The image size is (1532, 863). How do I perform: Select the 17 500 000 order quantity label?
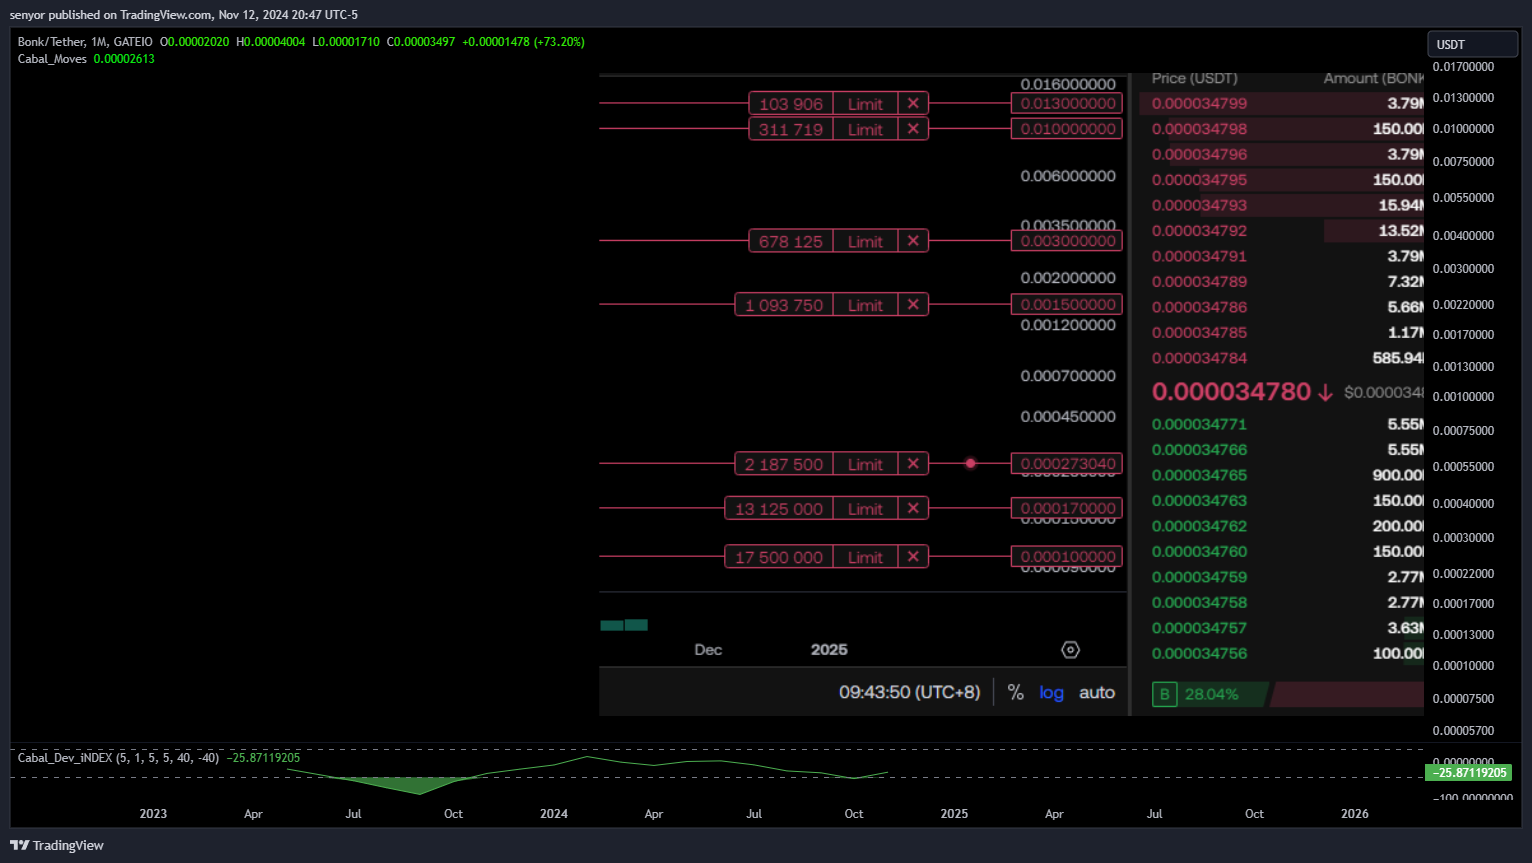coord(779,557)
